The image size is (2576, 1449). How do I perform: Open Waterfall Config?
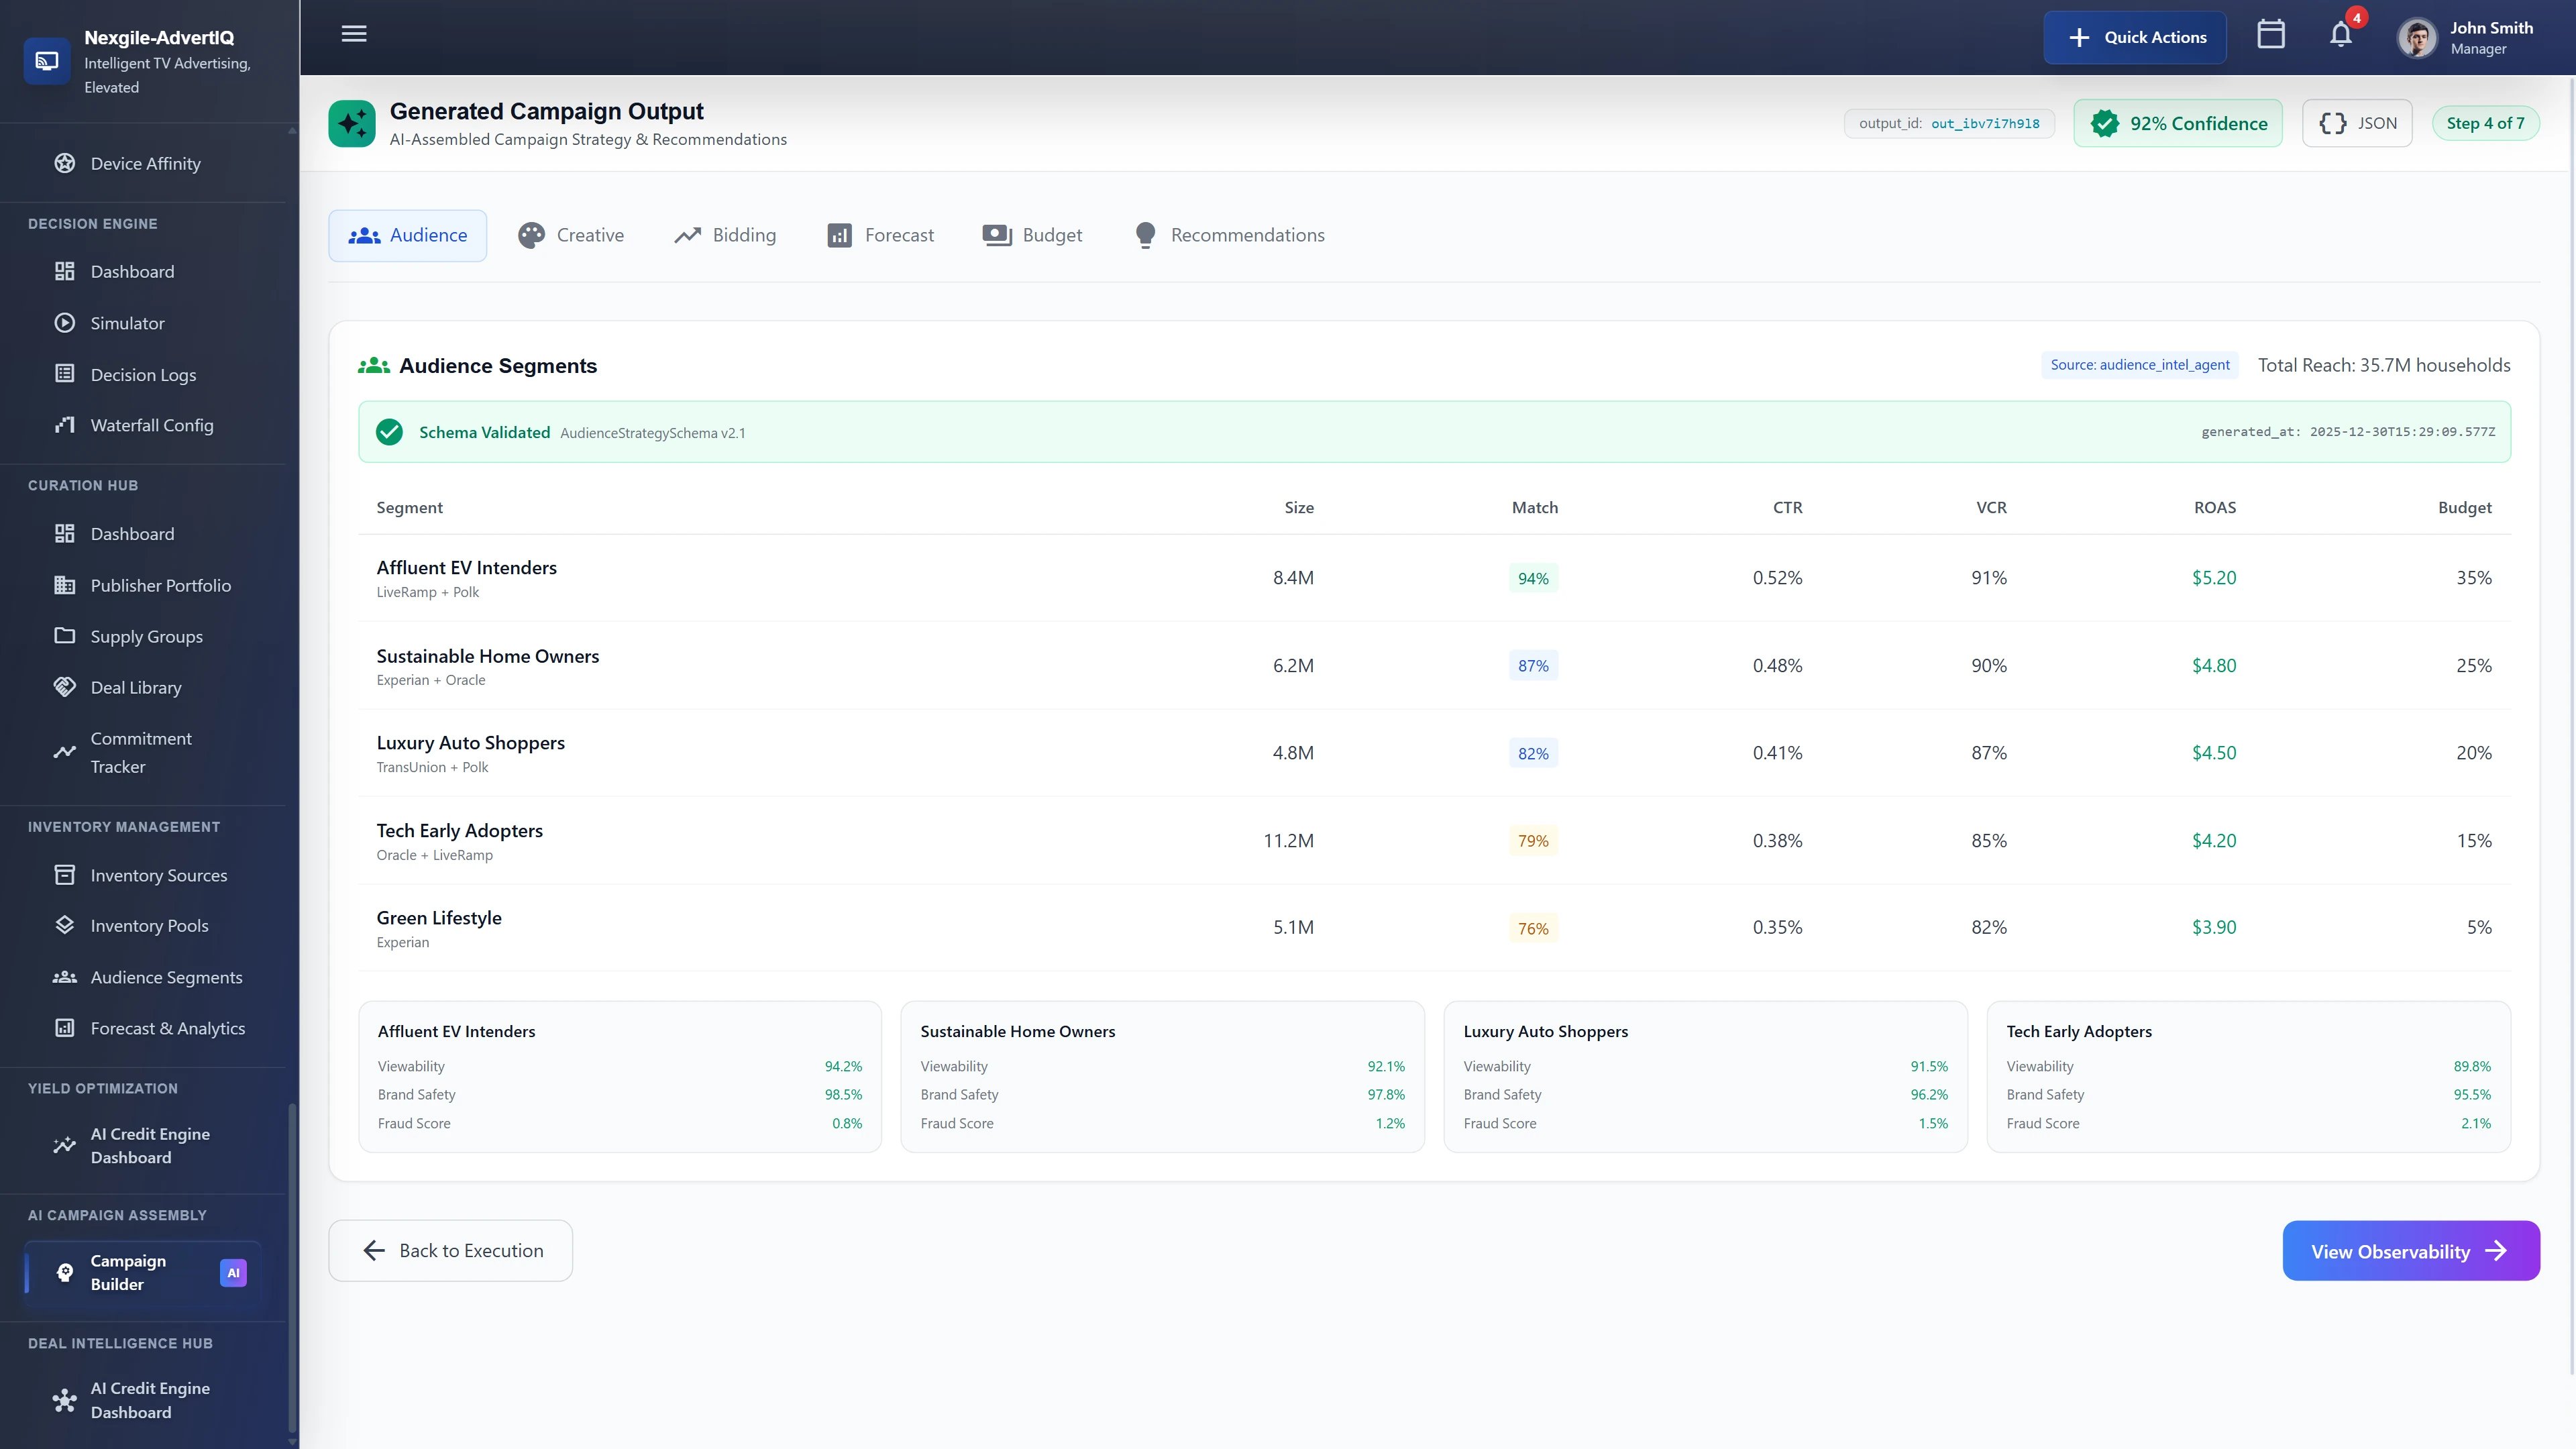point(150,424)
